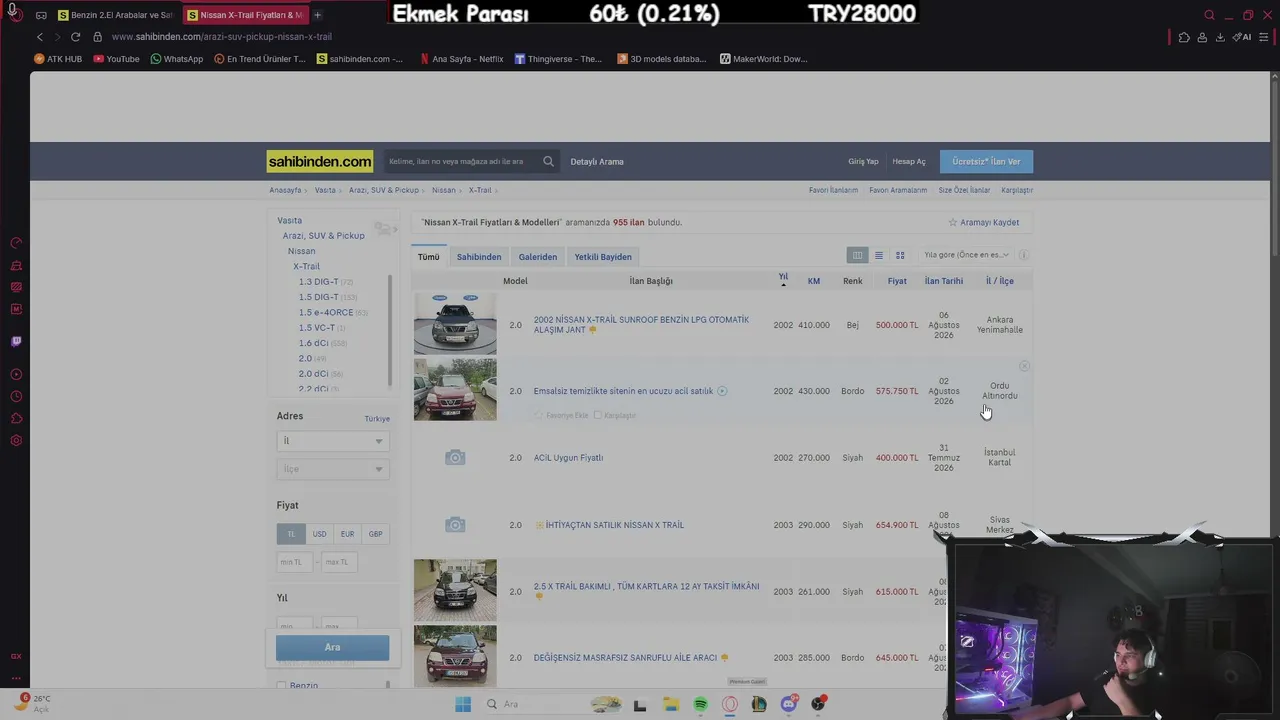This screenshot has height=720, width=1280.
Task: Open the 2002 Nissan X-Trail Sunroof listing thumbnail
Action: pyautogui.click(x=455, y=324)
